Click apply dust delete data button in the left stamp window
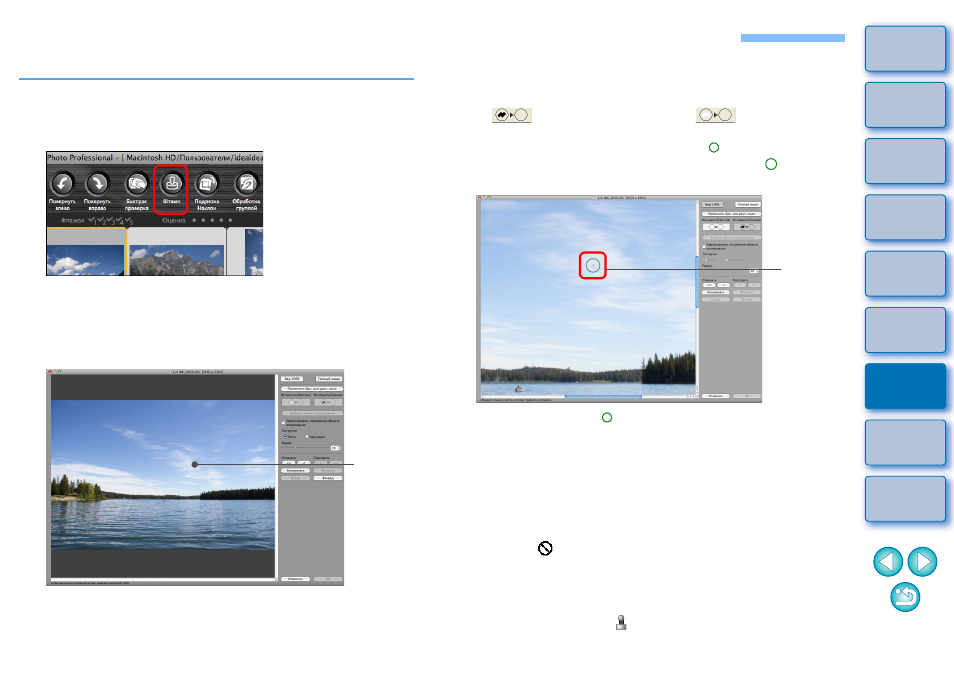The width and height of the screenshot is (954, 674). click(x=312, y=389)
